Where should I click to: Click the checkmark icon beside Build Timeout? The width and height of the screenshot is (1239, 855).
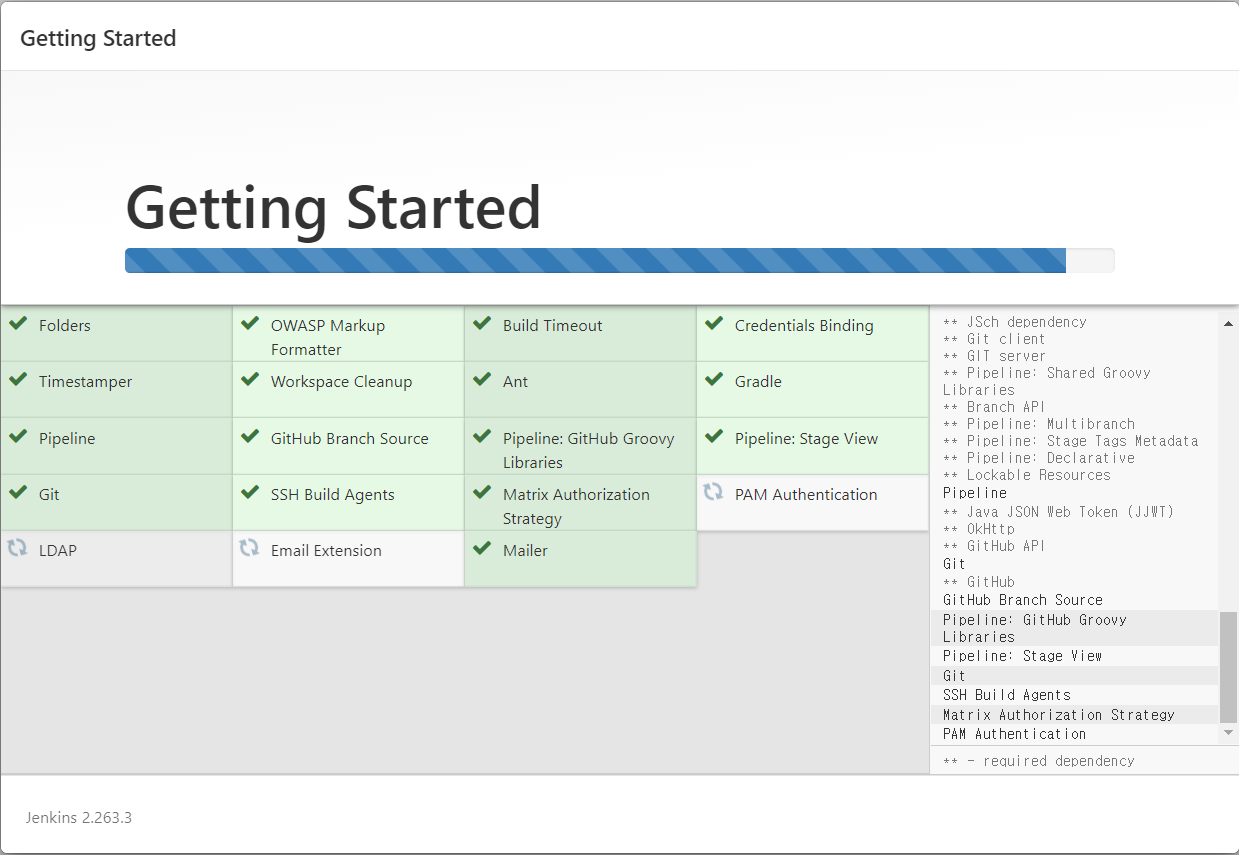point(482,324)
